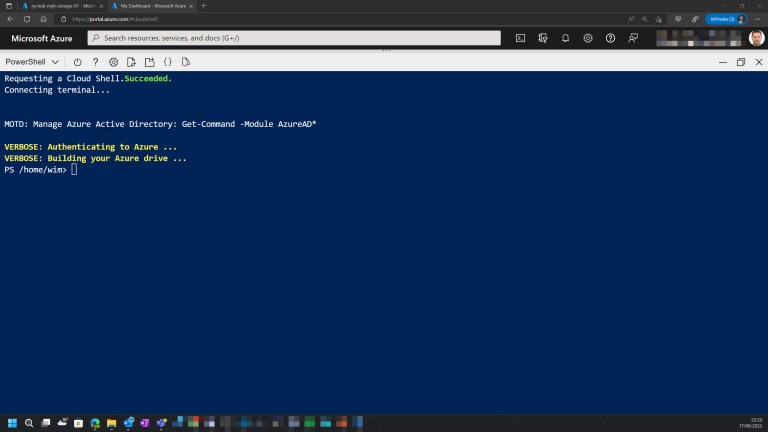
Task: Open the Windows Start menu
Action: pyautogui.click(x=12, y=423)
